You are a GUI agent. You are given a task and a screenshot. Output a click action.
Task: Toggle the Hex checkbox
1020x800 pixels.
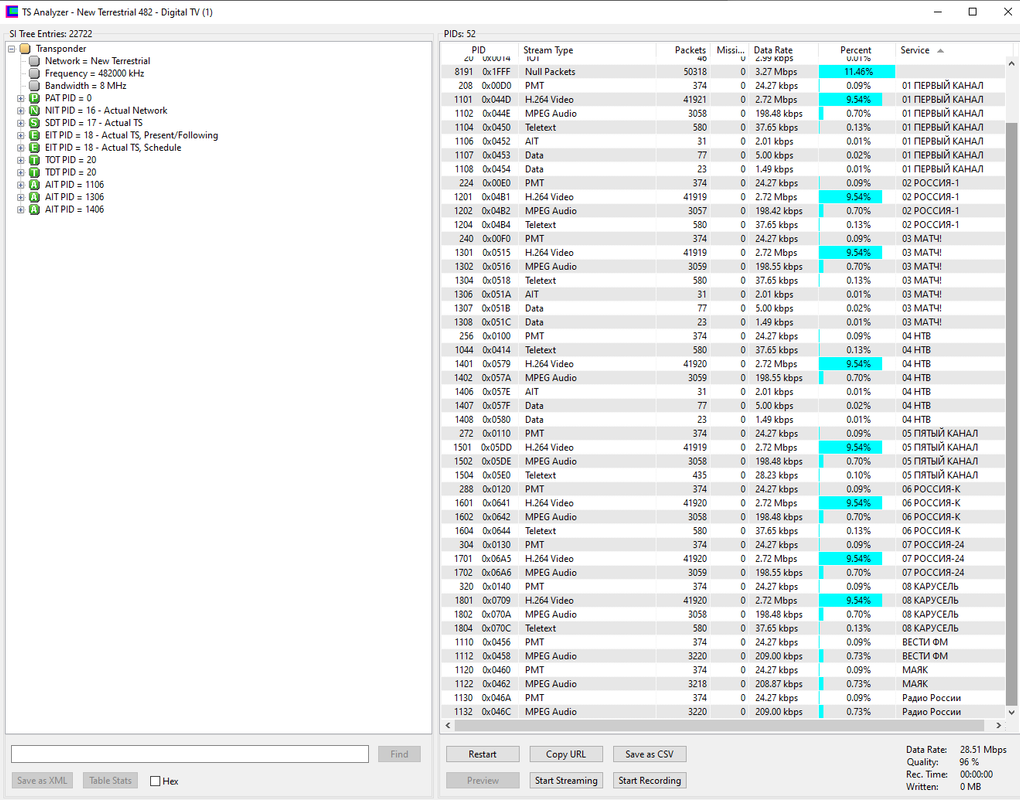tap(155, 781)
